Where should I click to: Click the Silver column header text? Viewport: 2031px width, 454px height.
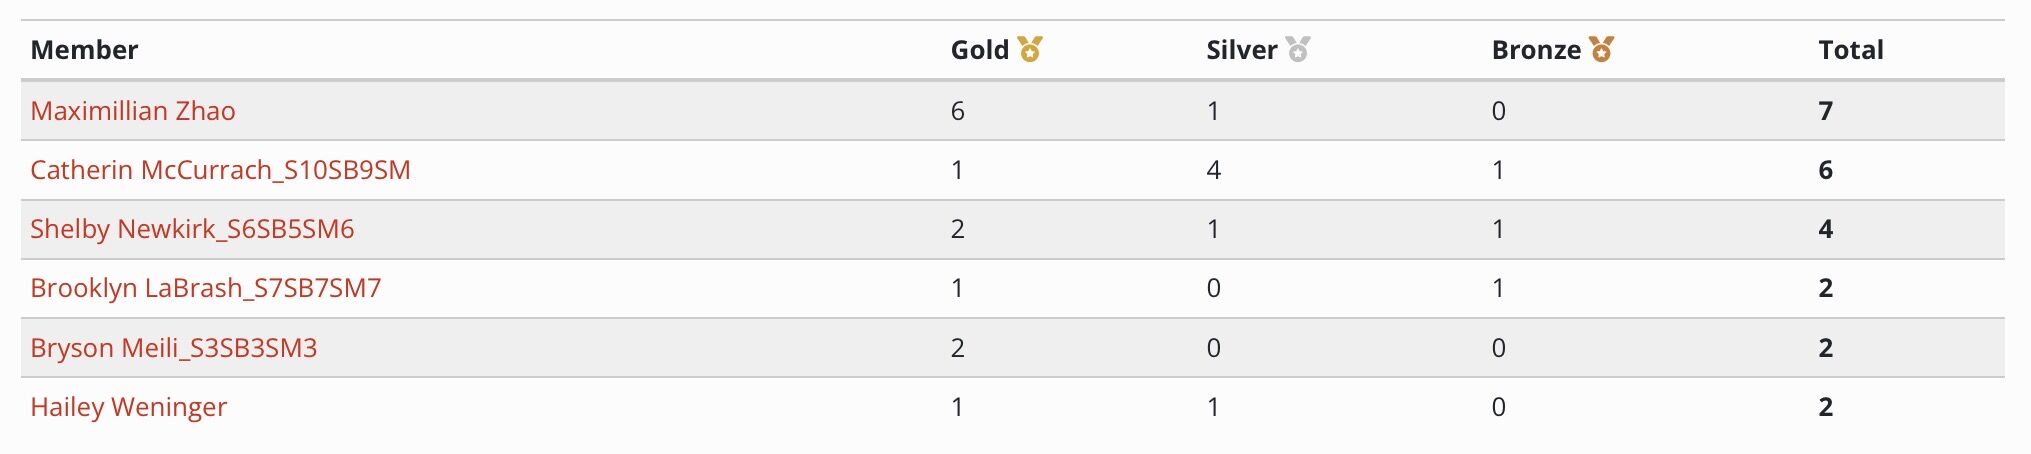click(1241, 50)
